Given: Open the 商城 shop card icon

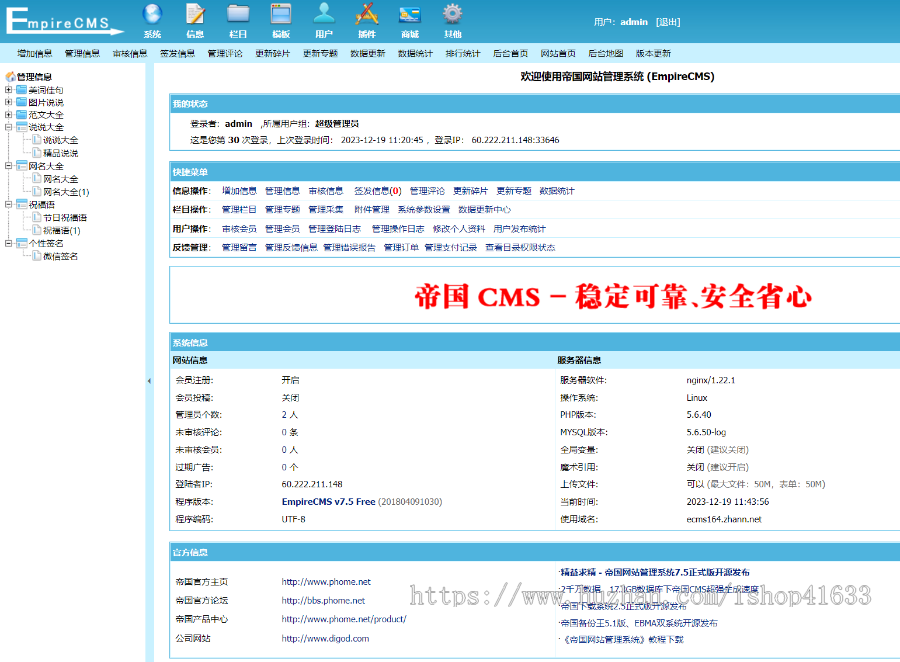Looking at the screenshot, I should [410, 15].
